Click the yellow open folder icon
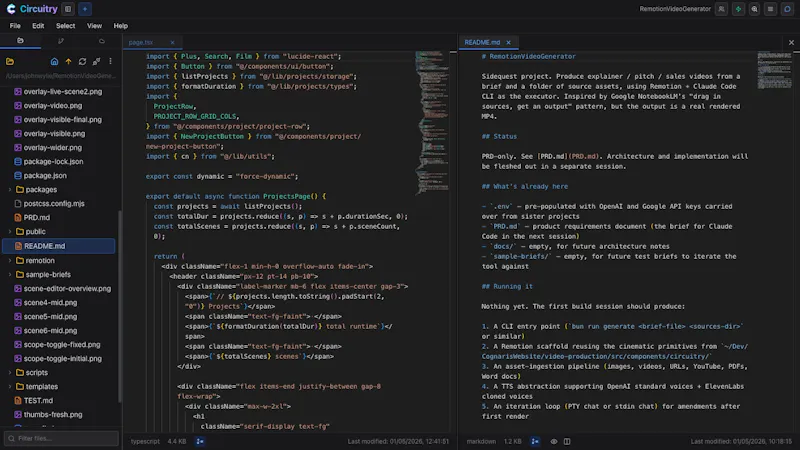Image resolution: width=800 pixels, height=450 pixels. (10, 62)
